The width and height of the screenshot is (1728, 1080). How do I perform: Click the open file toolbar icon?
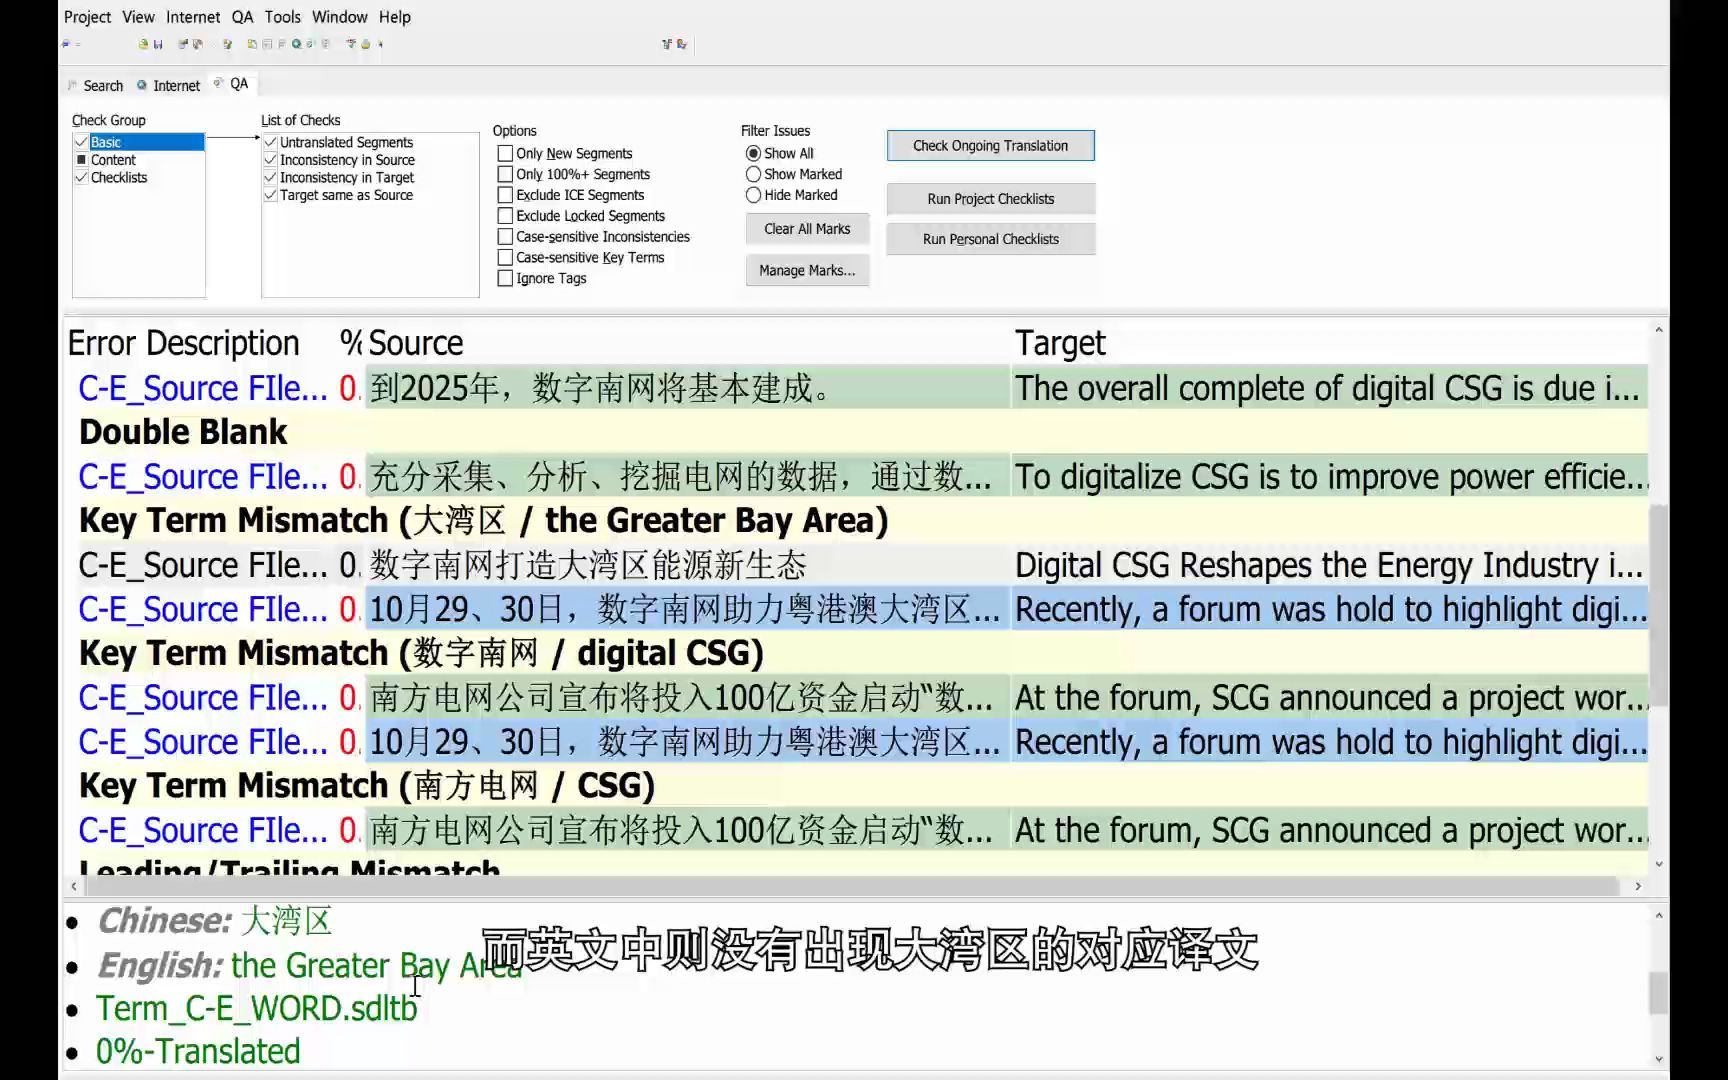143,44
